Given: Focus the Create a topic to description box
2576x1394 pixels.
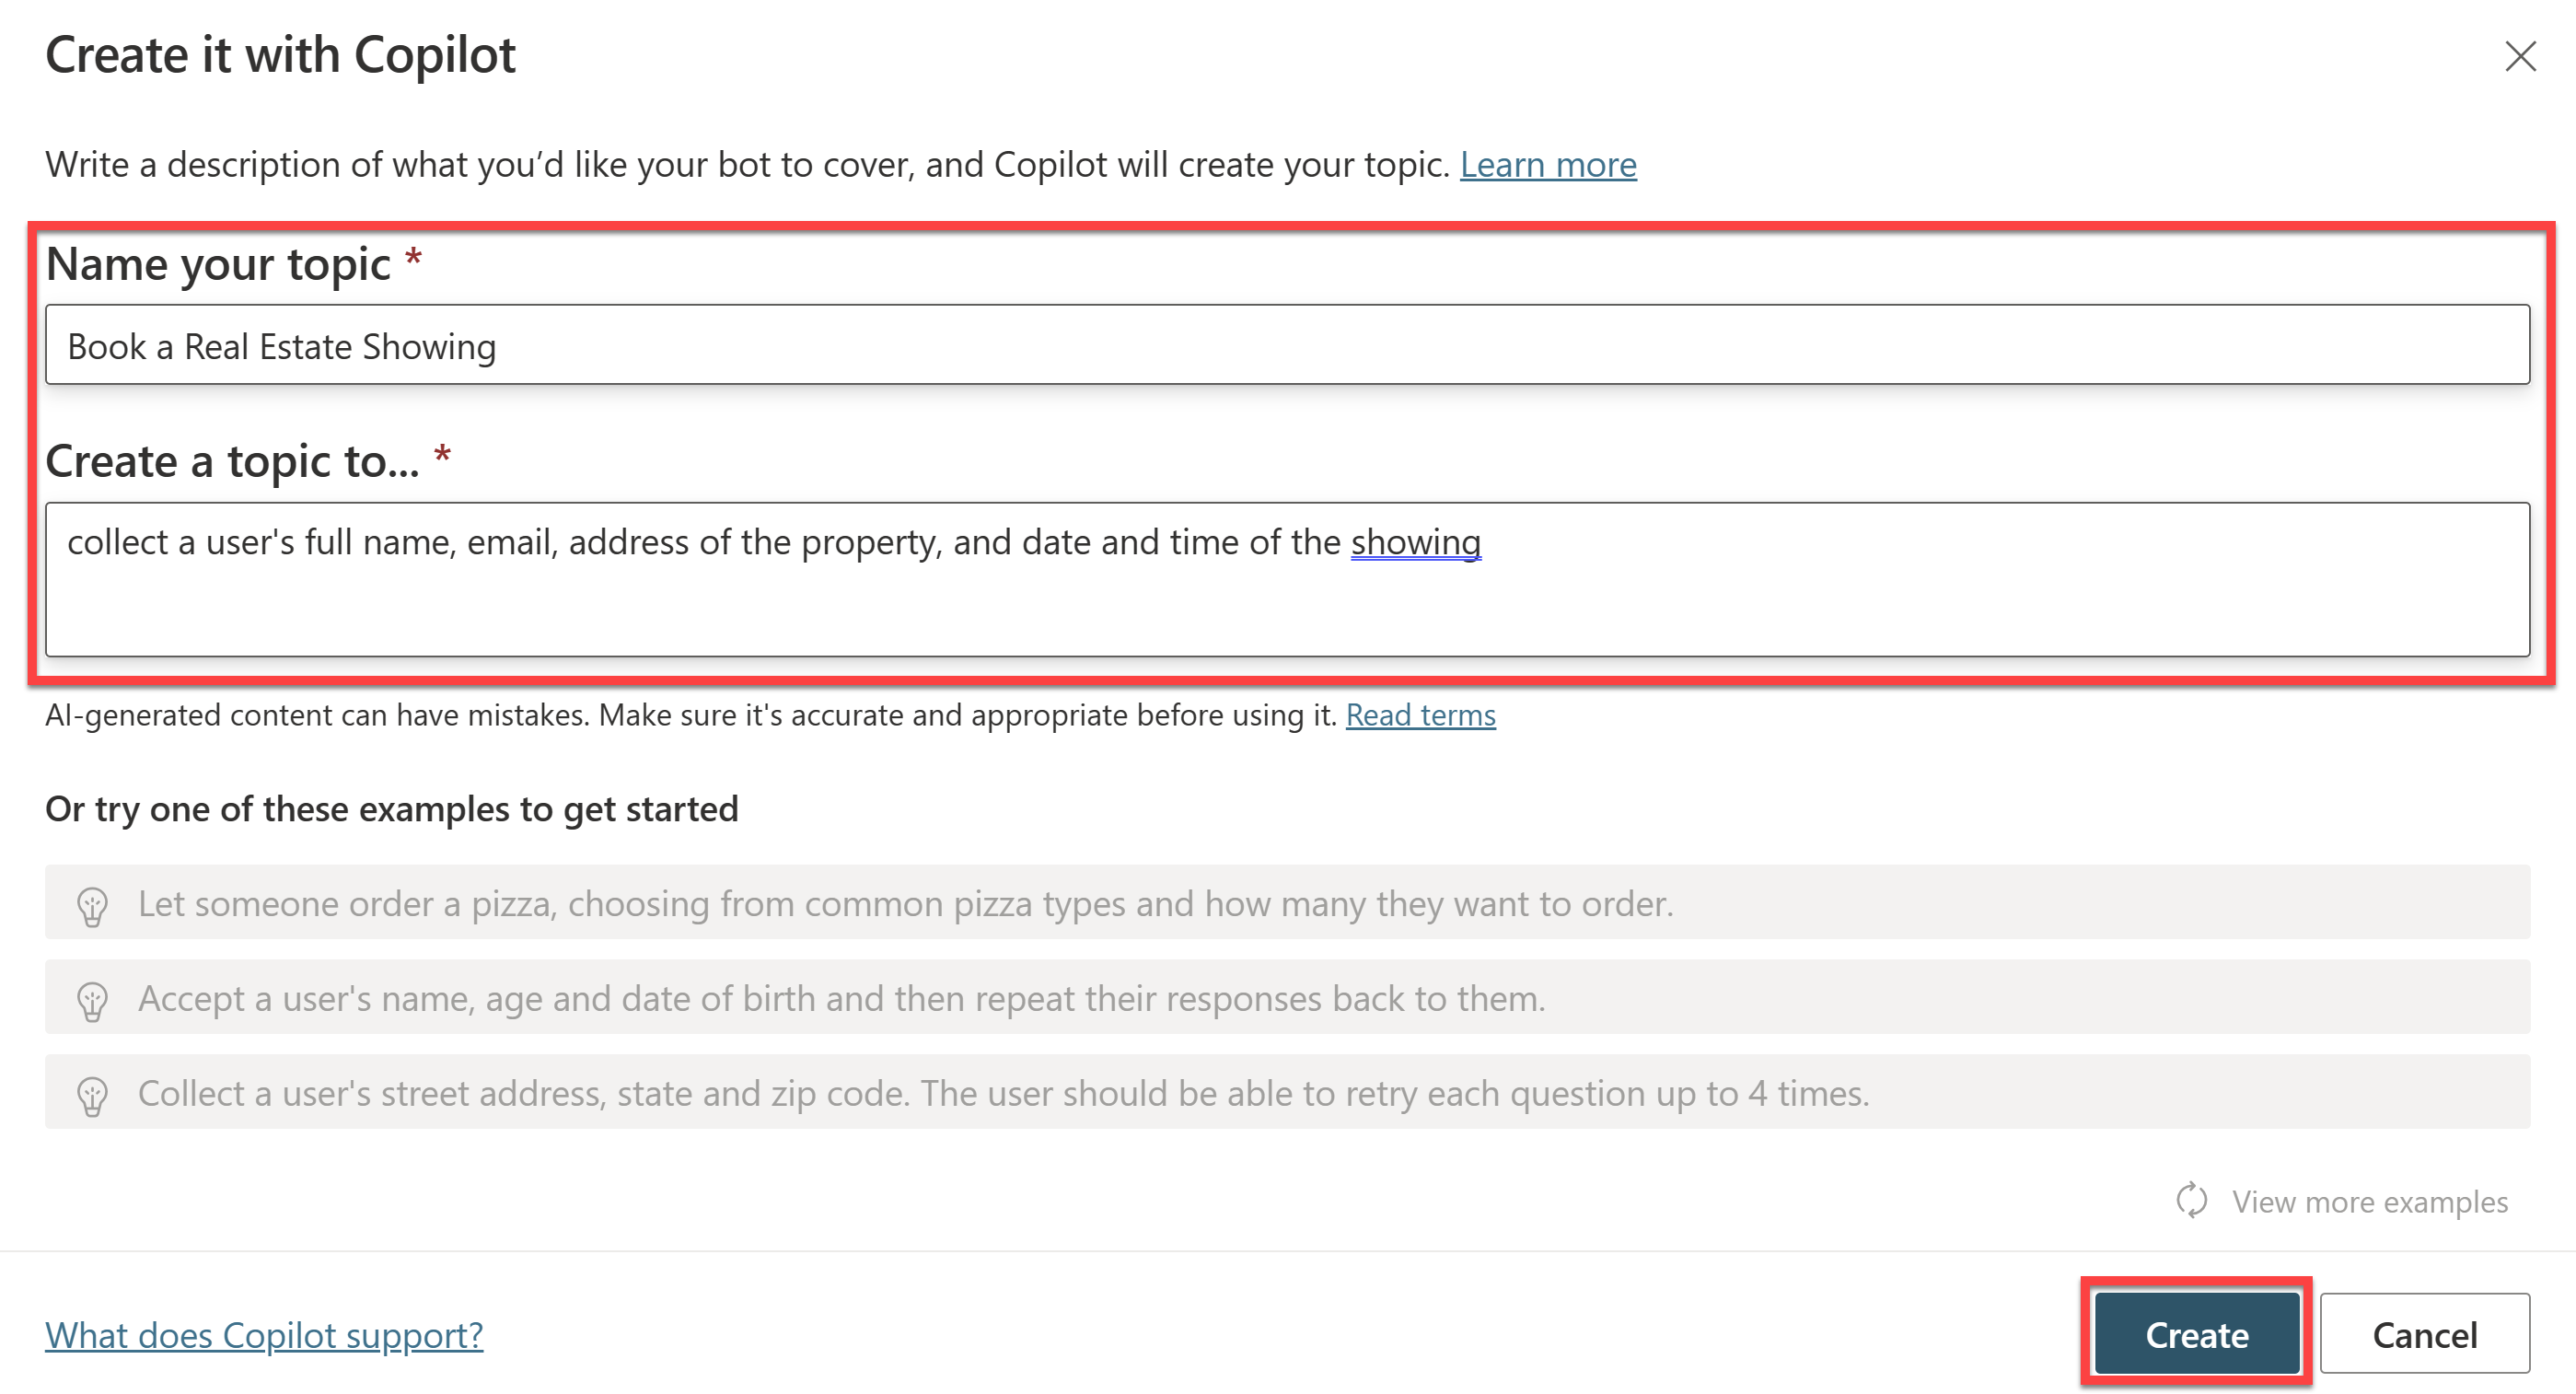Looking at the screenshot, I should pos(1288,579).
